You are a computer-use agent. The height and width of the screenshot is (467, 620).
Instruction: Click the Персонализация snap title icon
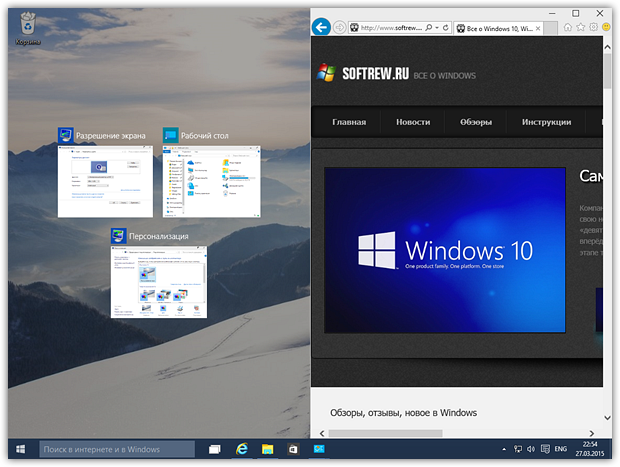[x=119, y=236]
